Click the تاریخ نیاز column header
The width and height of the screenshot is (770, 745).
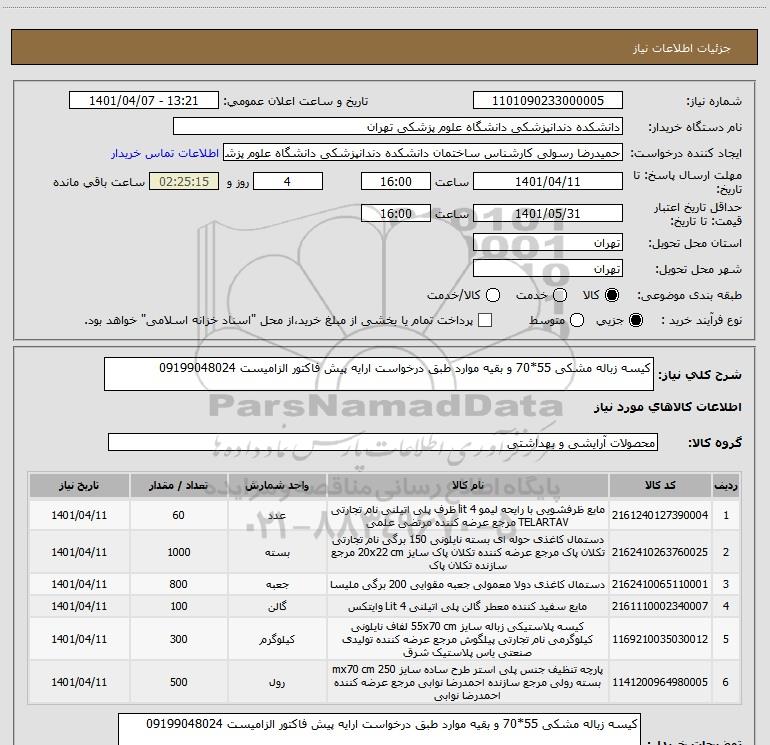[x=79, y=486]
